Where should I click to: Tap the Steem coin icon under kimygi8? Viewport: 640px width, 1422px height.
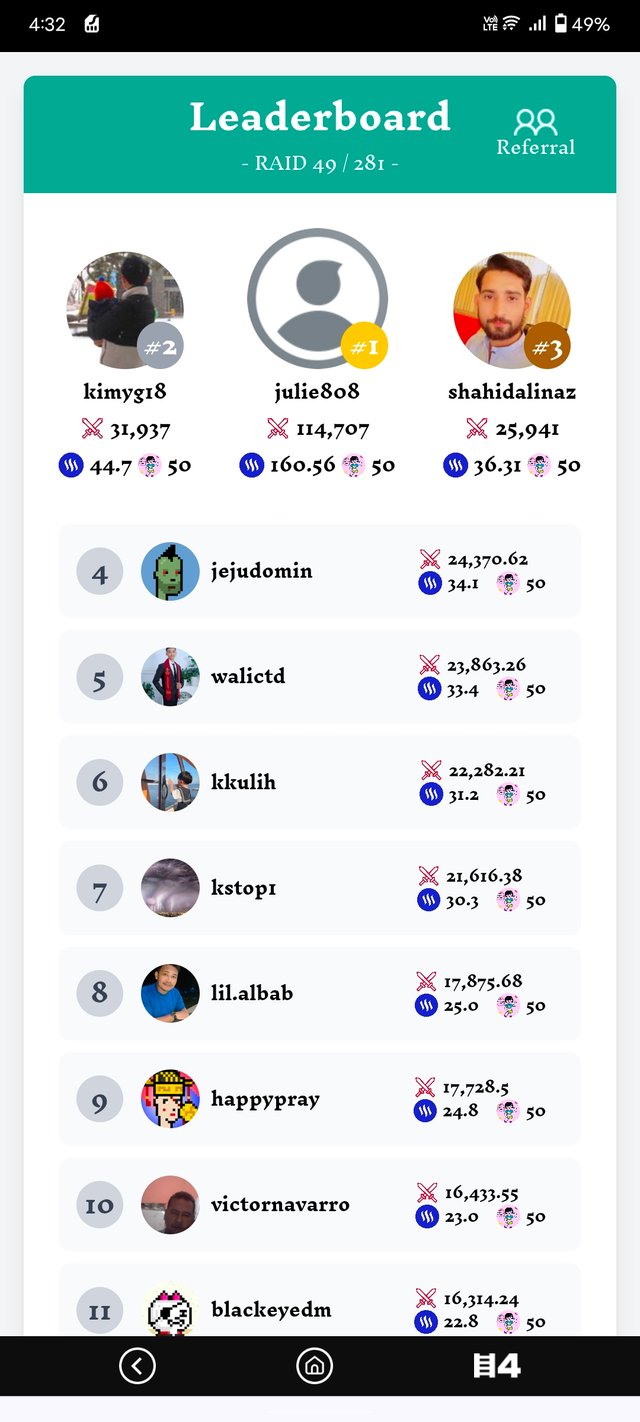[70, 465]
